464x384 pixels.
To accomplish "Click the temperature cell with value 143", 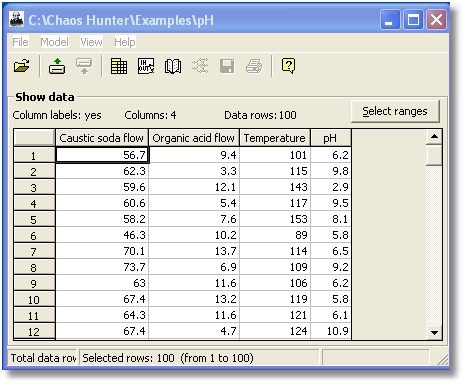I will (275, 187).
